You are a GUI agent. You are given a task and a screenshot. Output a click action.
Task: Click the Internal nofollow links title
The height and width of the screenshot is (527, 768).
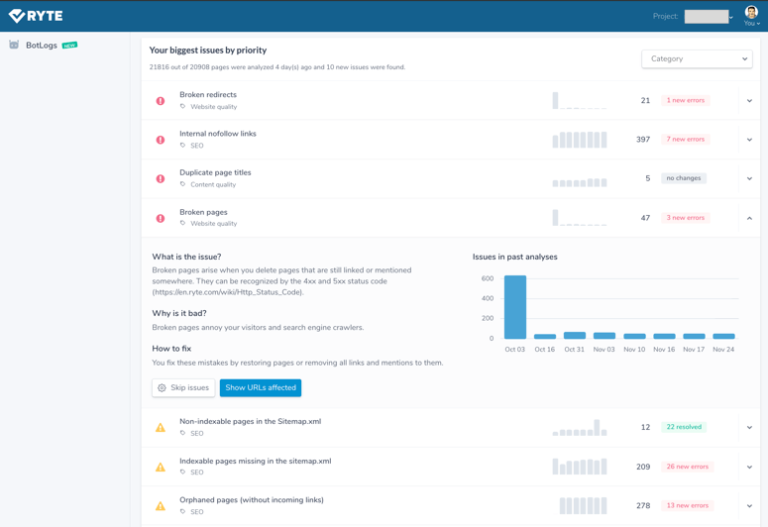pyautogui.click(x=217, y=134)
